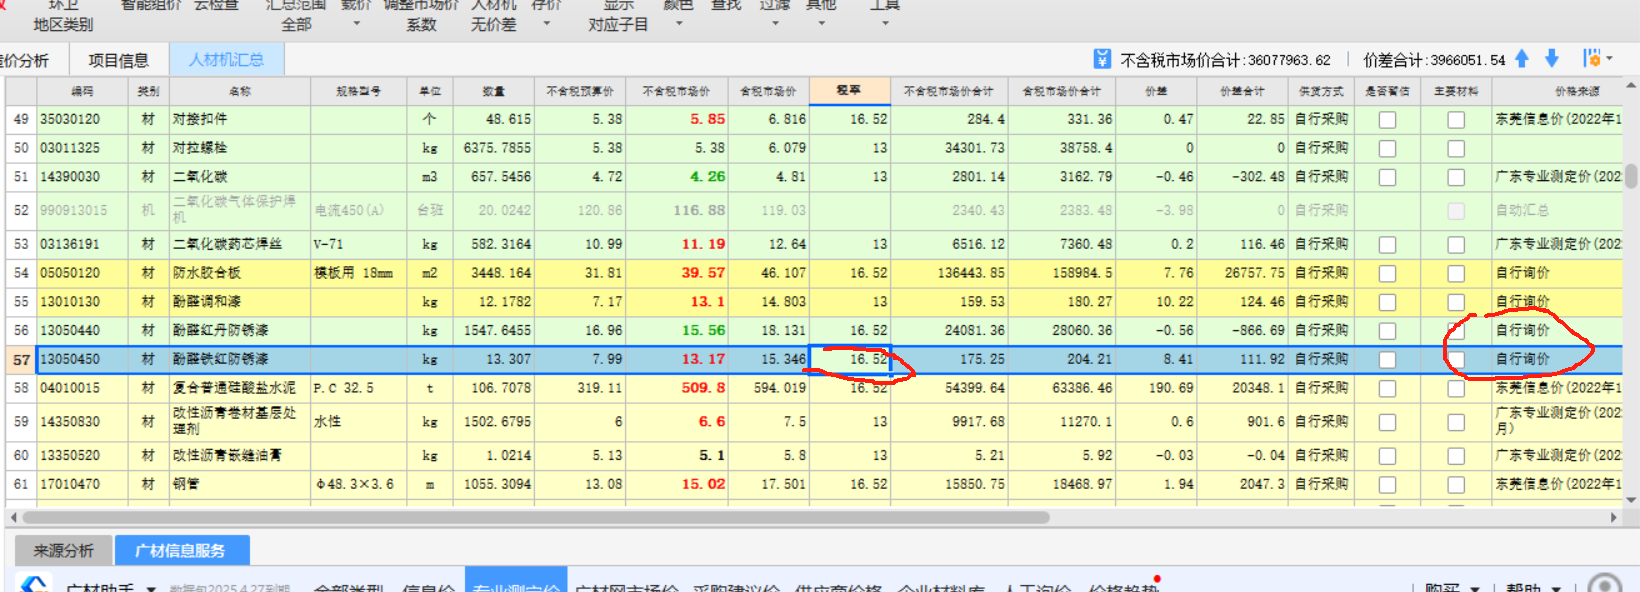Click market price cell 509.8
This screenshot has width=1640, height=592.
[676, 388]
